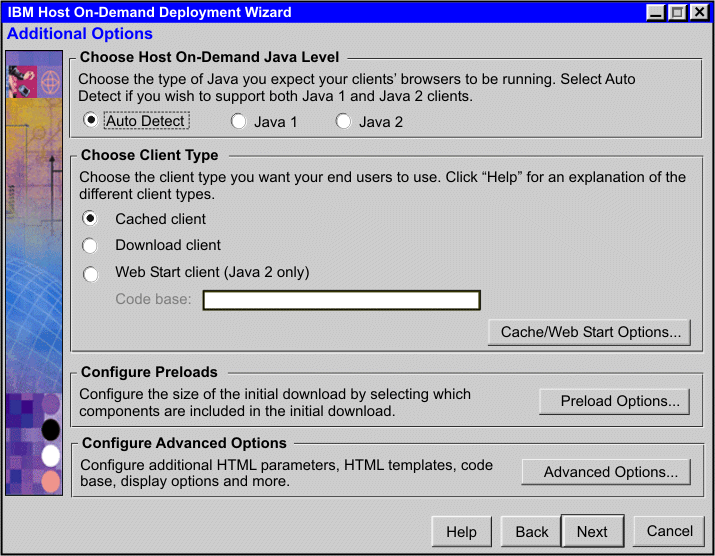The height and width of the screenshot is (556, 715).
Task: Minimize the Deployment Wizard window
Action: [x=656, y=12]
